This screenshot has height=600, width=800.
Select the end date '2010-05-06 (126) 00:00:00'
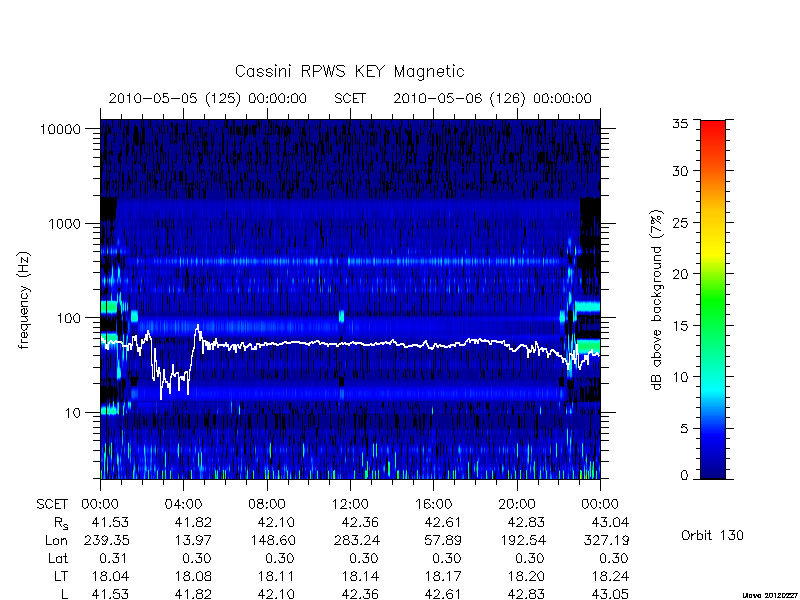492,98
